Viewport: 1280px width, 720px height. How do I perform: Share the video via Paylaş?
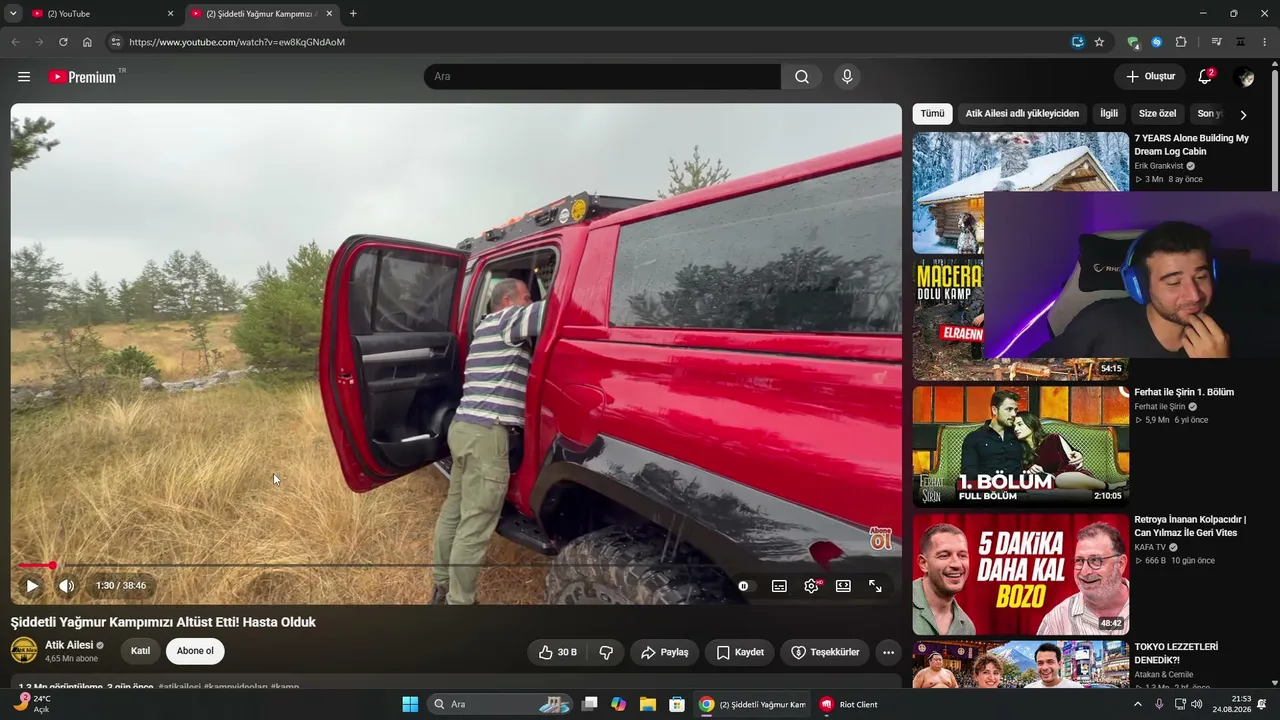(x=665, y=652)
